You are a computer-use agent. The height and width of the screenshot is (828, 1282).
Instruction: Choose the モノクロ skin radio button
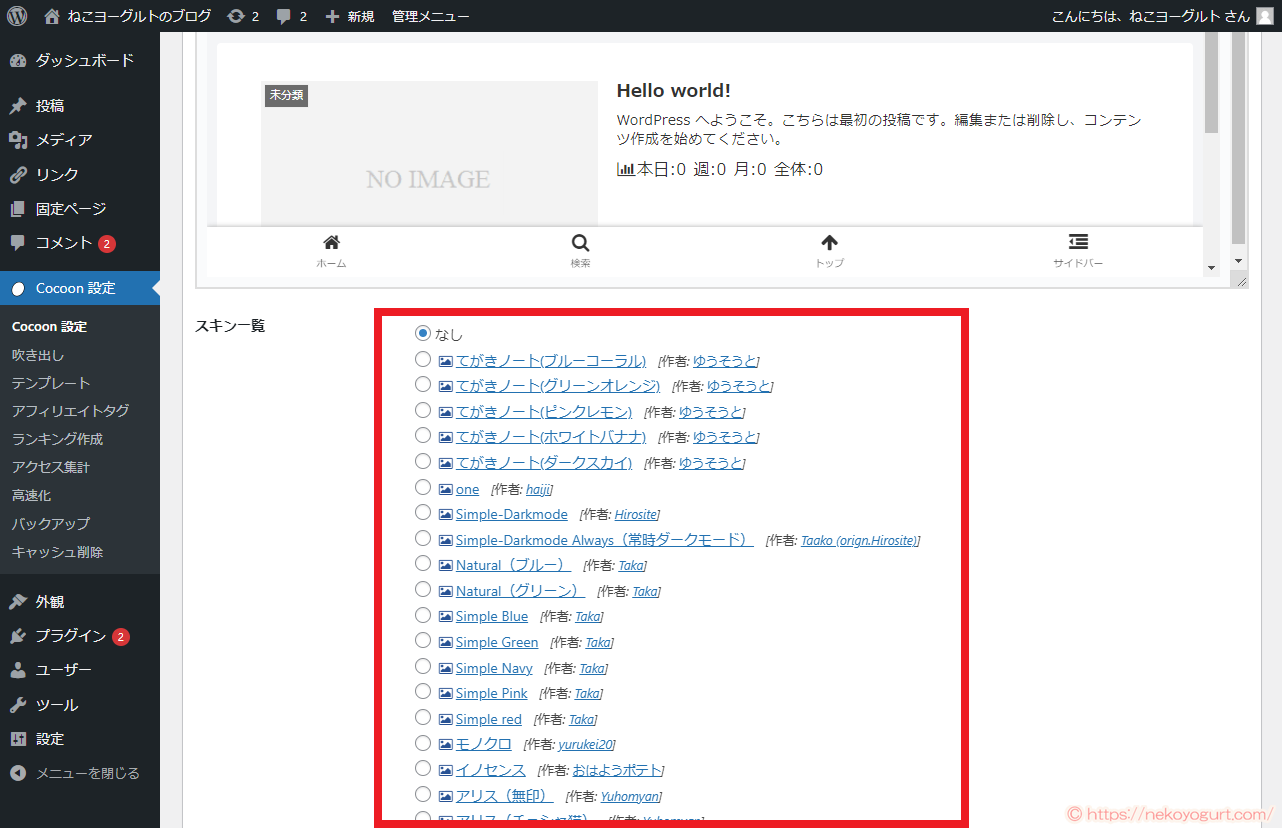coord(423,743)
